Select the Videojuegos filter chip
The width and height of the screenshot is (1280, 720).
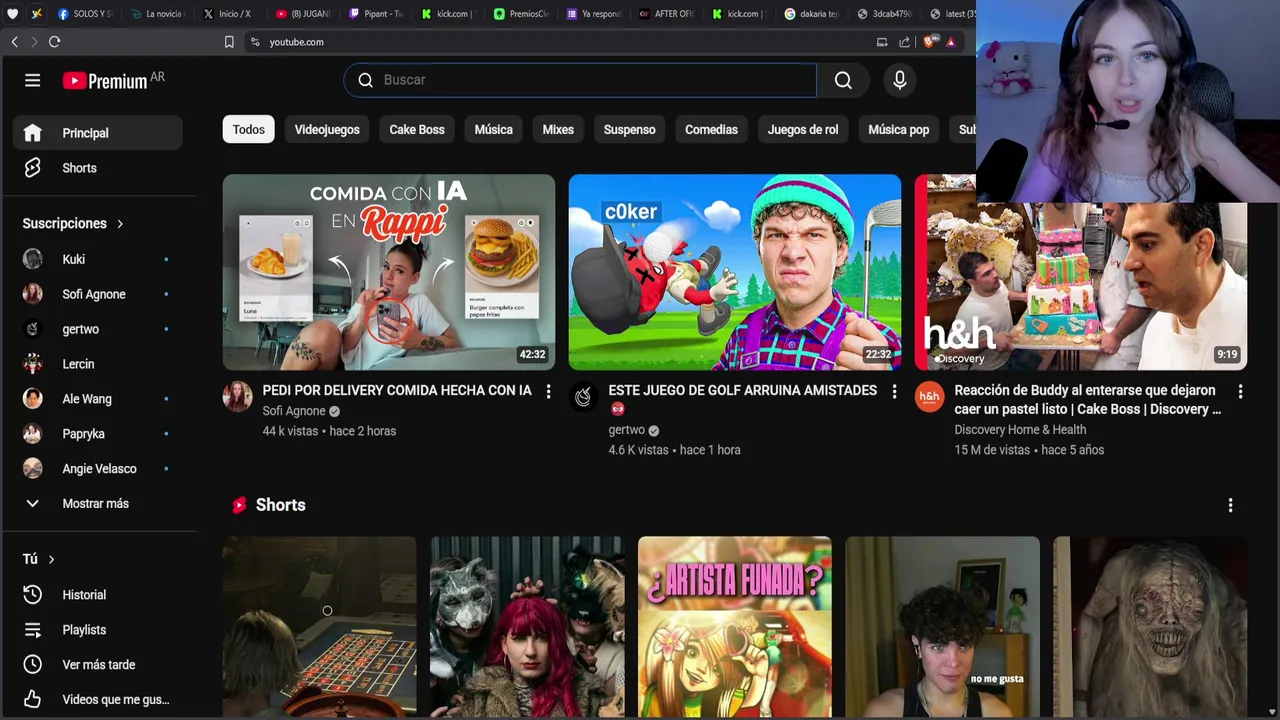(327, 130)
